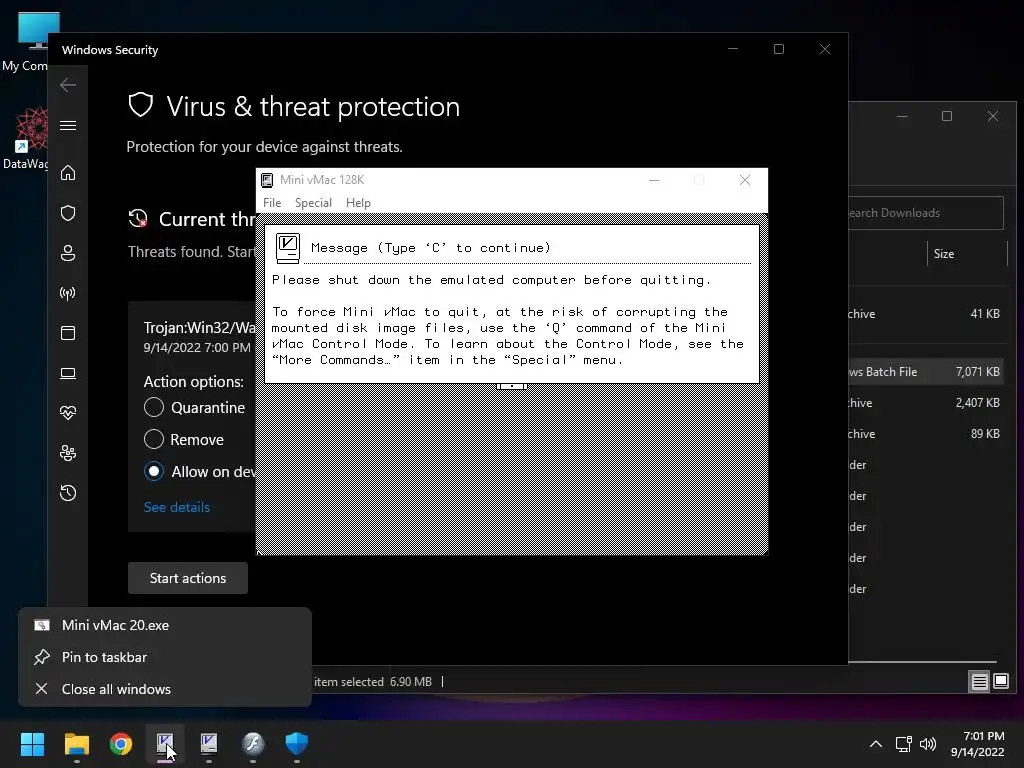Open Firewall & network protection in sidebar
This screenshot has width=1024, height=768.
pyautogui.click(x=68, y=293)
